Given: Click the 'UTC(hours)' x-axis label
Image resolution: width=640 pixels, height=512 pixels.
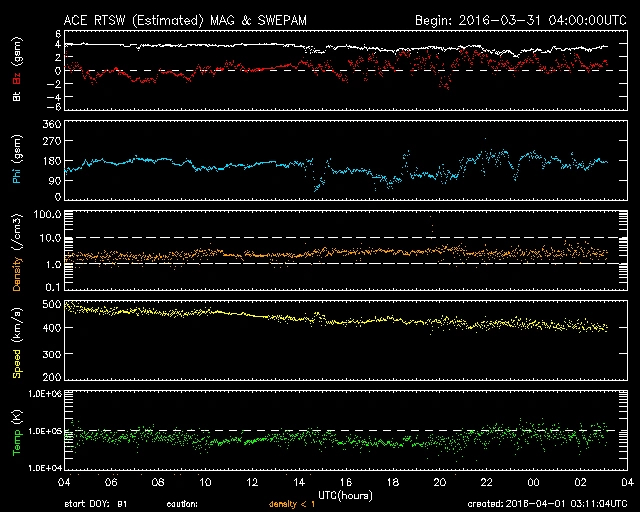Looking at the screenshot, I should pyautogui.click(x=345, y=495).
